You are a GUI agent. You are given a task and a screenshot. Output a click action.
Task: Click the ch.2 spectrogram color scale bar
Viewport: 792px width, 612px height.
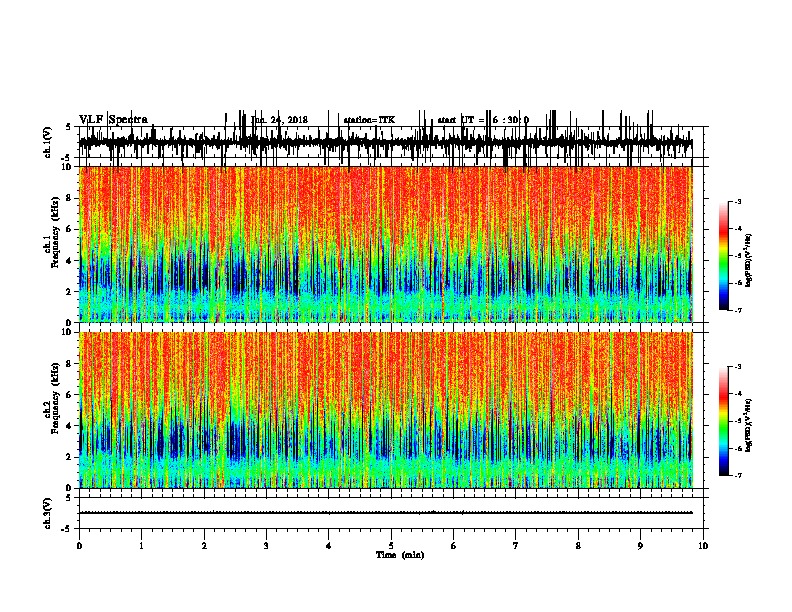pos(724,421)
